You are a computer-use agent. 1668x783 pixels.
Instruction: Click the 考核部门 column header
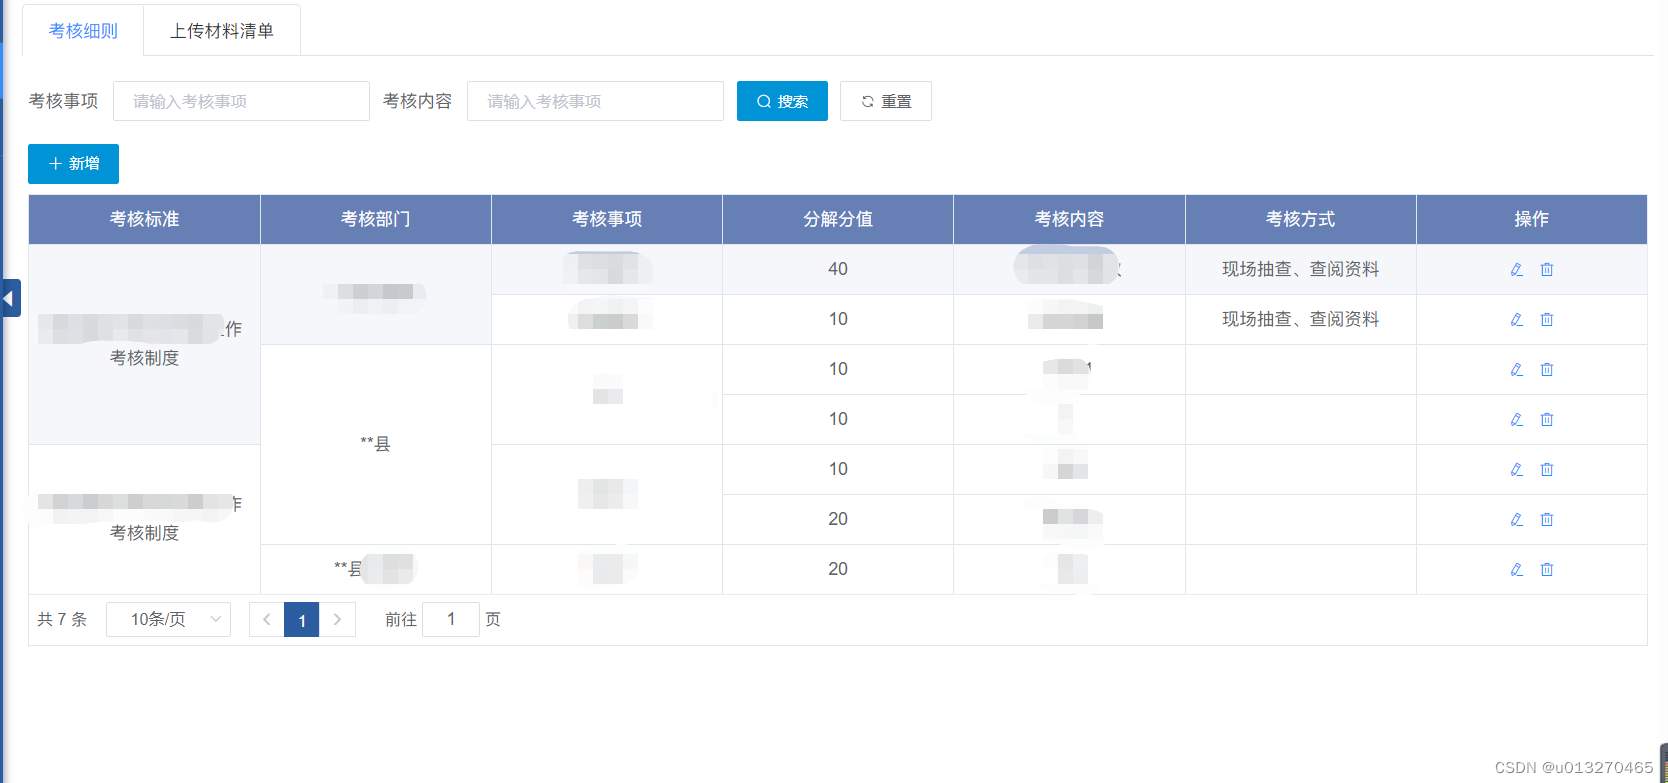click(x=376, y=219)
